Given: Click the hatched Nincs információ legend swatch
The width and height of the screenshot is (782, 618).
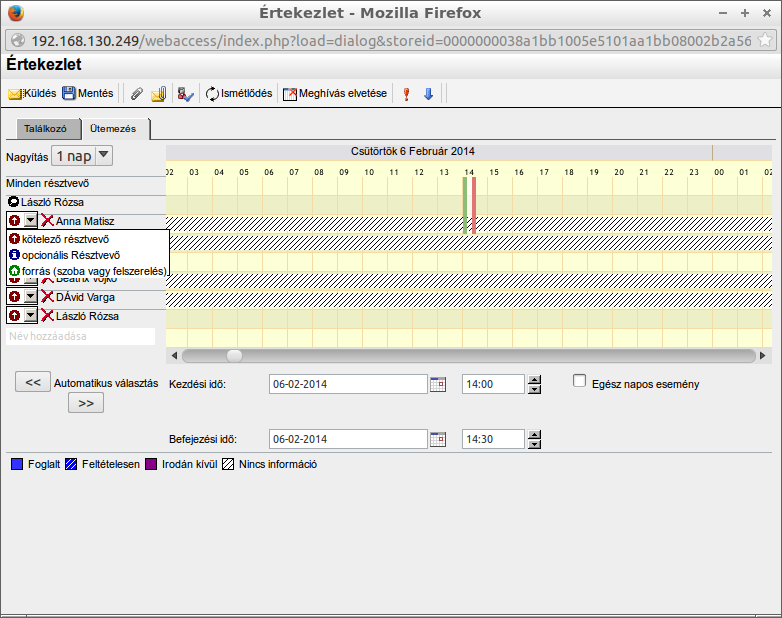Looking at the screenshot, I should point(228,464).
